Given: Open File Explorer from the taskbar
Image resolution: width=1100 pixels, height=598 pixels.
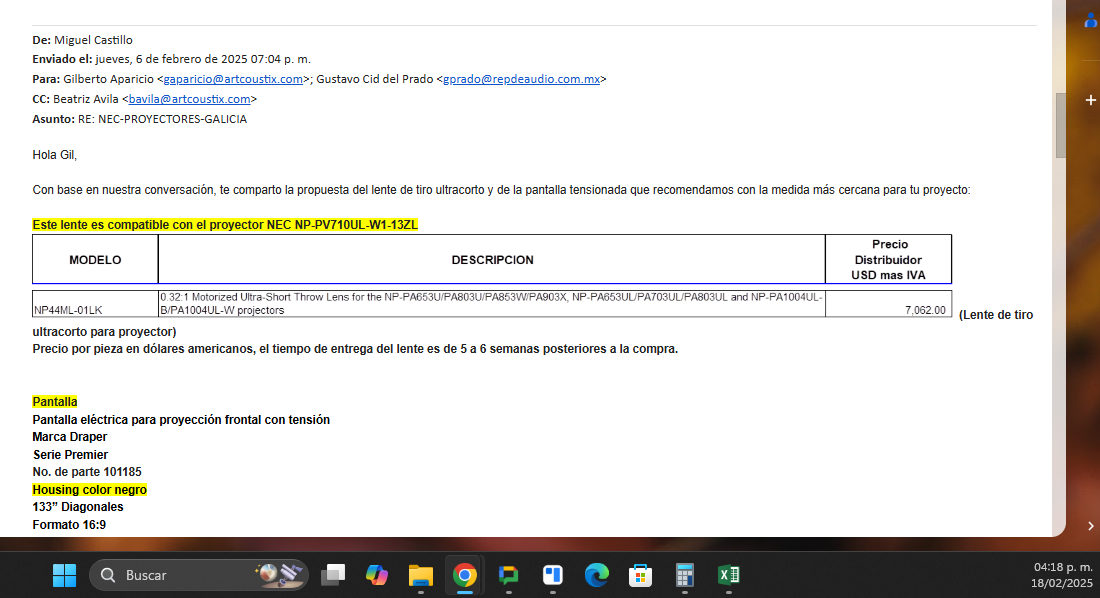Looking at the screenshot, I should (421, 576).
